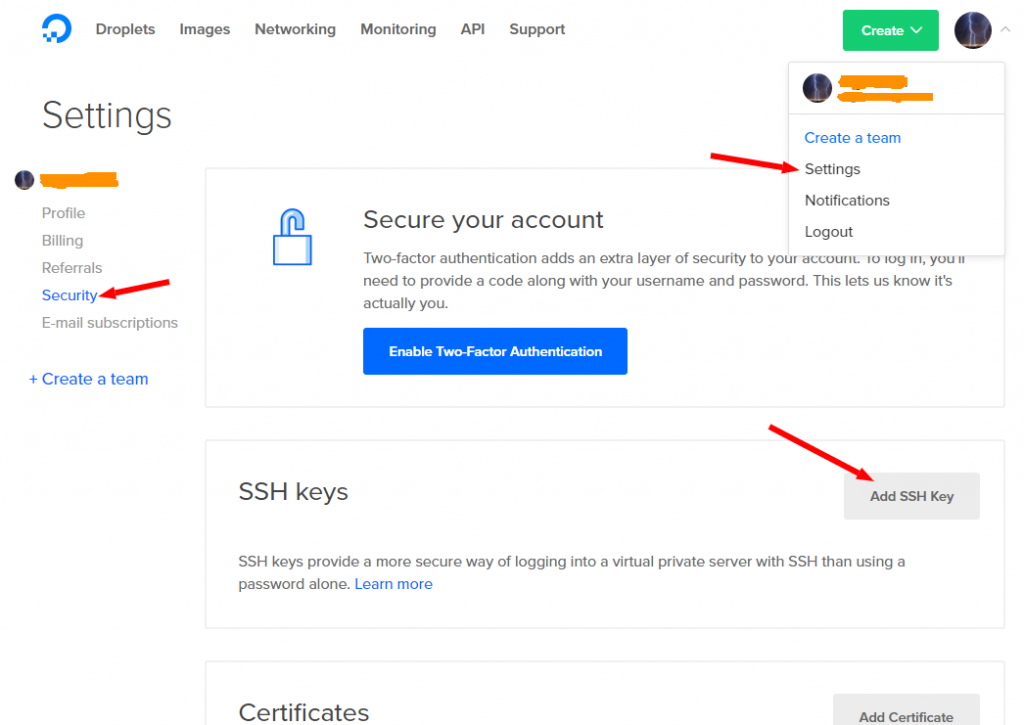Collapse the account menu caret
This screenshot has width=1024, height=725.
[1005, 30]
